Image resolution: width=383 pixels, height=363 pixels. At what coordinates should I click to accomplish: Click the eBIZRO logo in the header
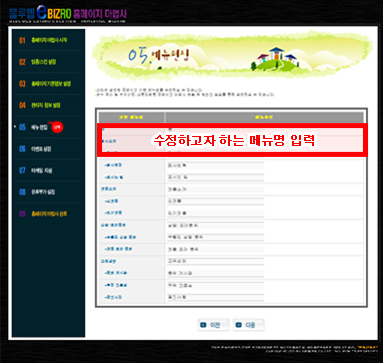[x=54, y=13]
